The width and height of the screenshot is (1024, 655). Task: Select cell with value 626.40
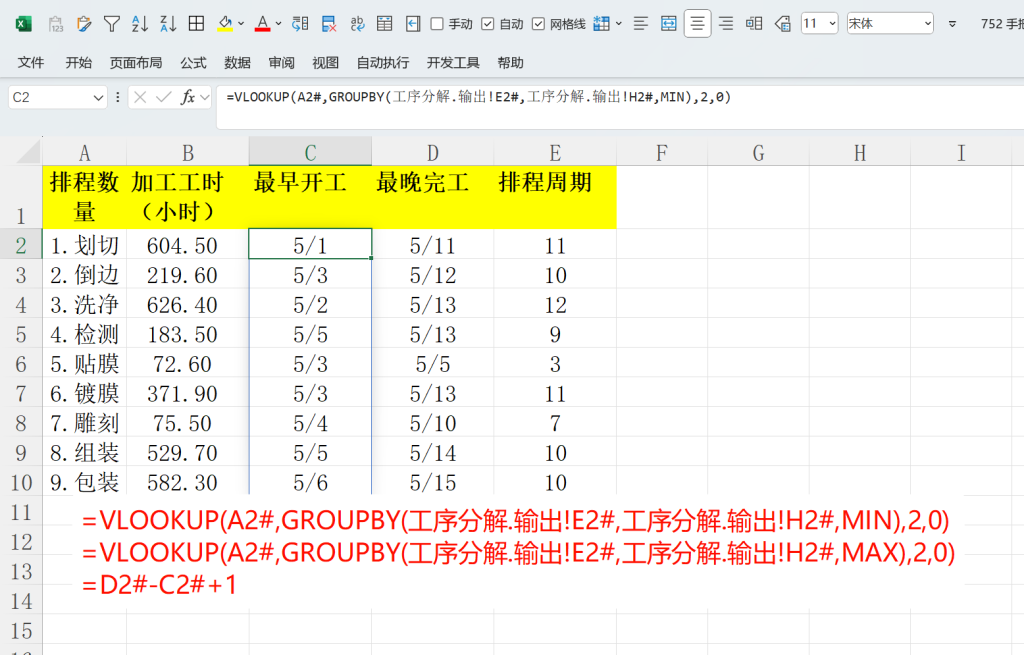tap(187, 304)
